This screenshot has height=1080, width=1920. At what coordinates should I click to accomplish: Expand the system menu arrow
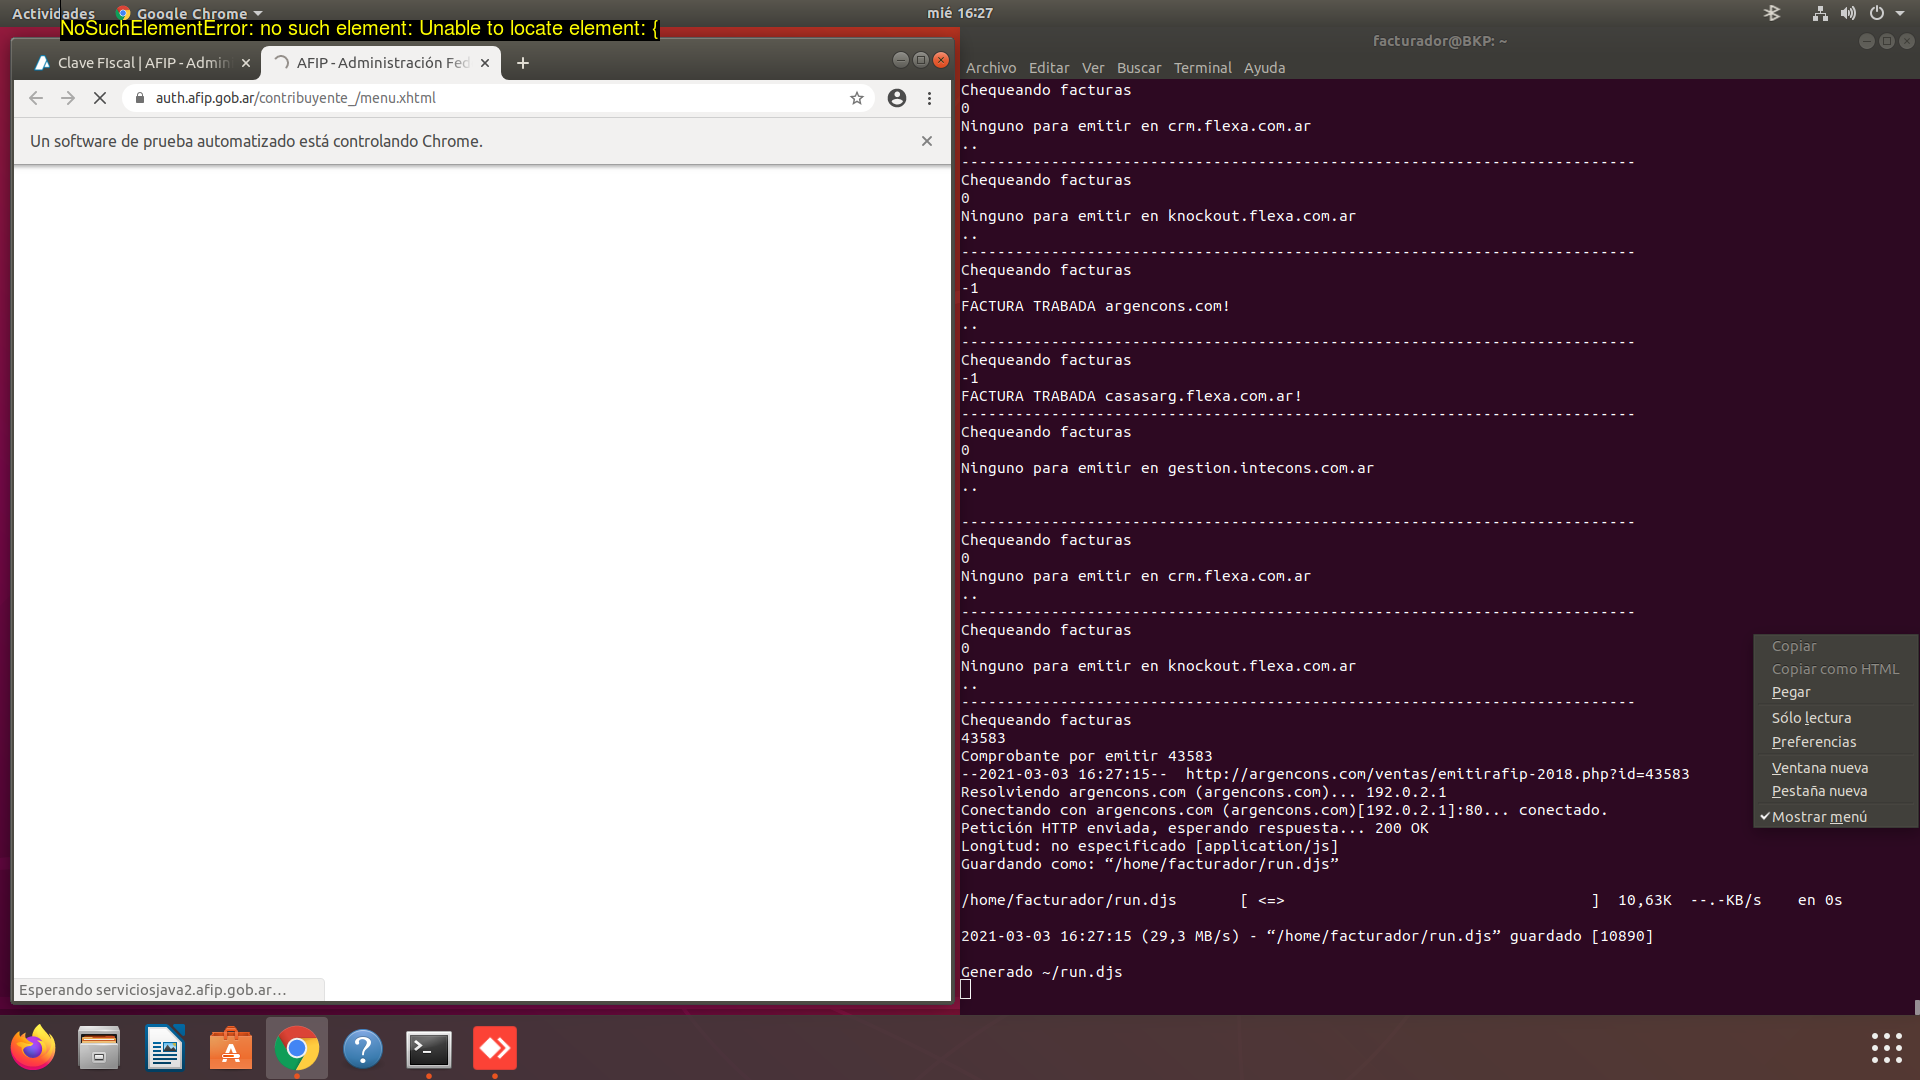tap(1900, 13)
